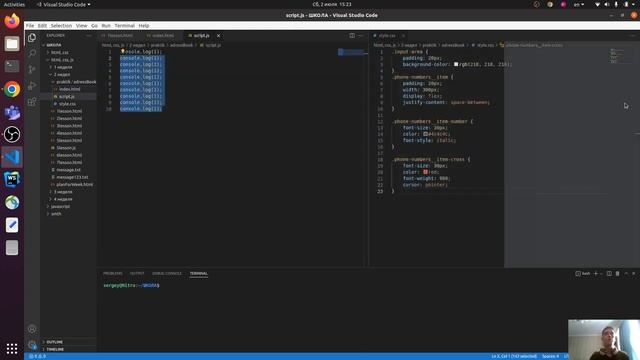Click the white rgb background-color swatch
640x360 pixels.
(x=456, y=64)
